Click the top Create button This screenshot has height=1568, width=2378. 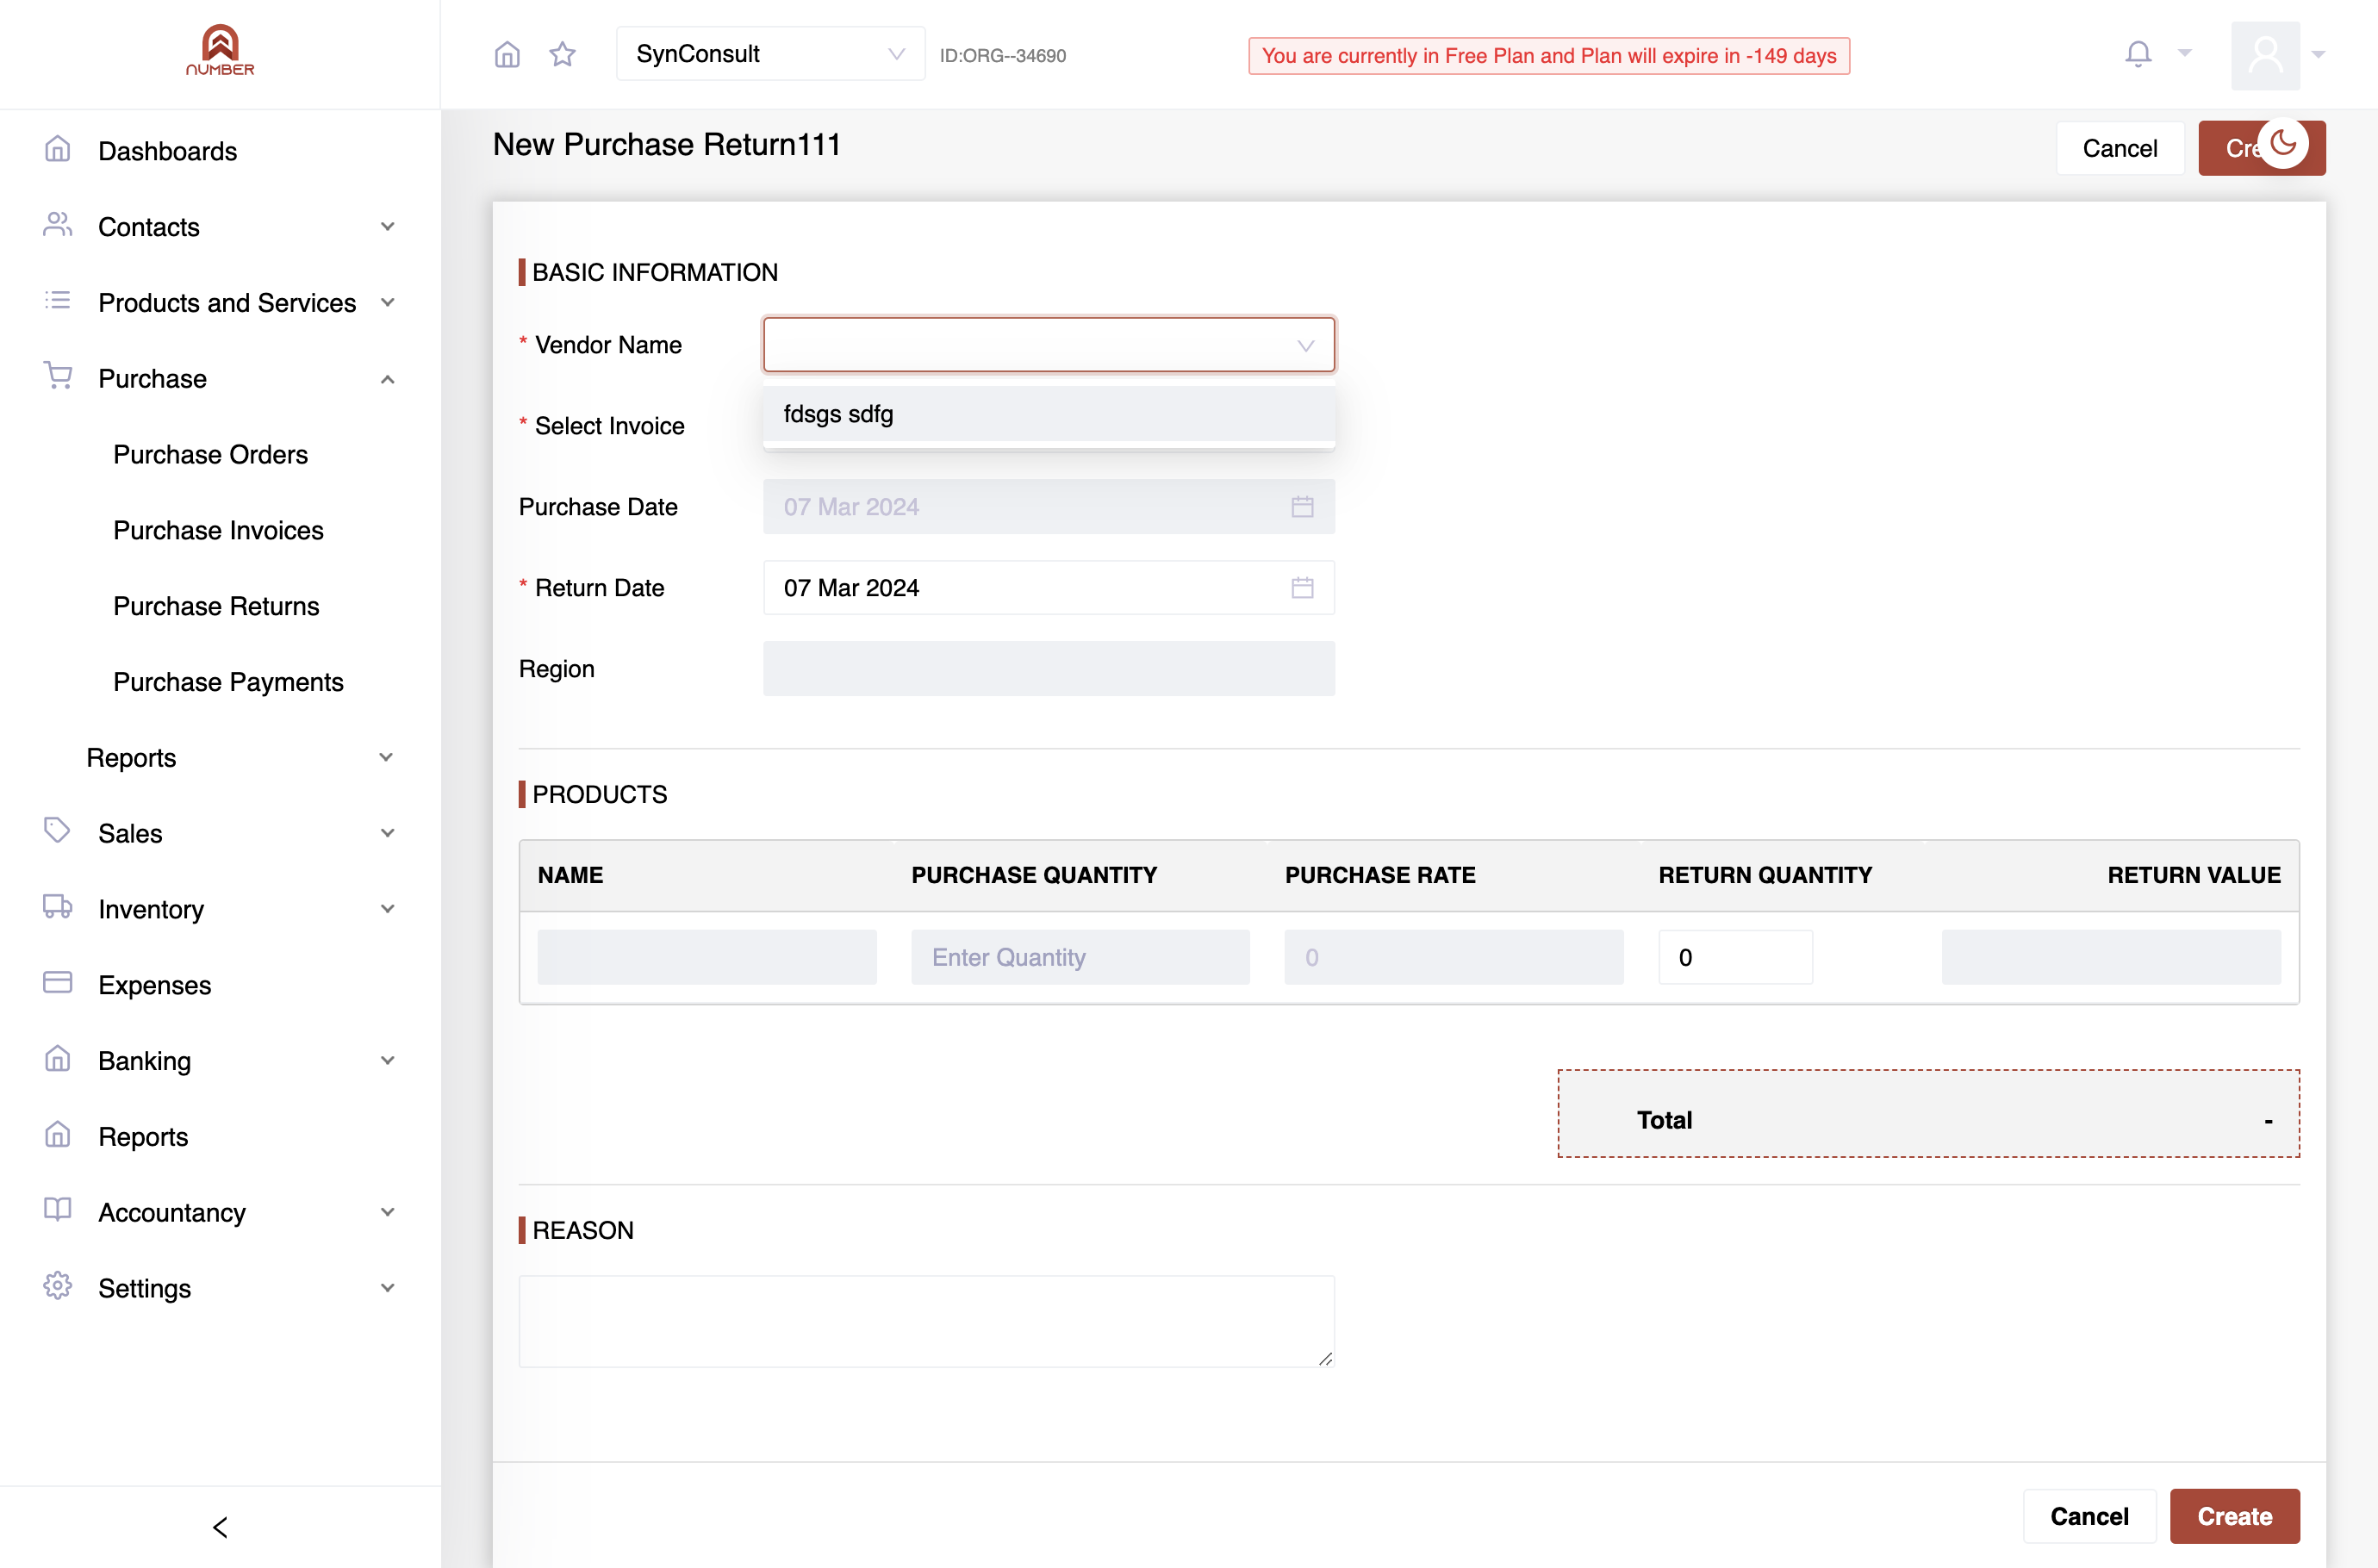coord(2261,148)
